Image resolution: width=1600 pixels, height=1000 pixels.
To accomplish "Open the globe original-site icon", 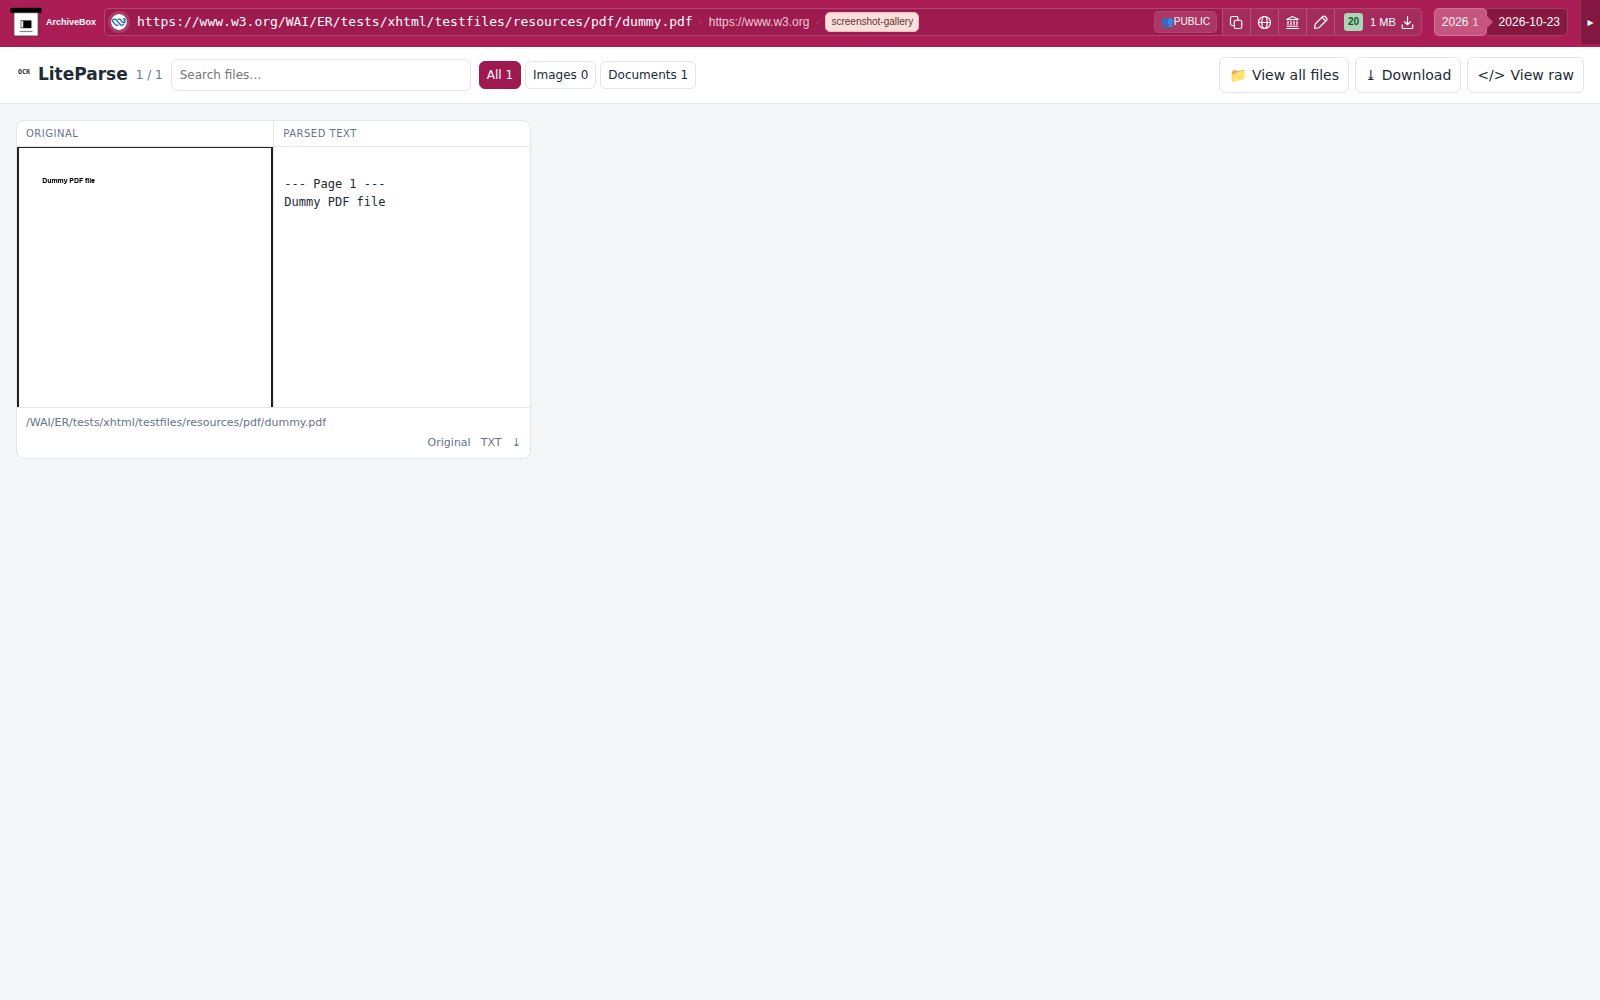I will 1264,22.
